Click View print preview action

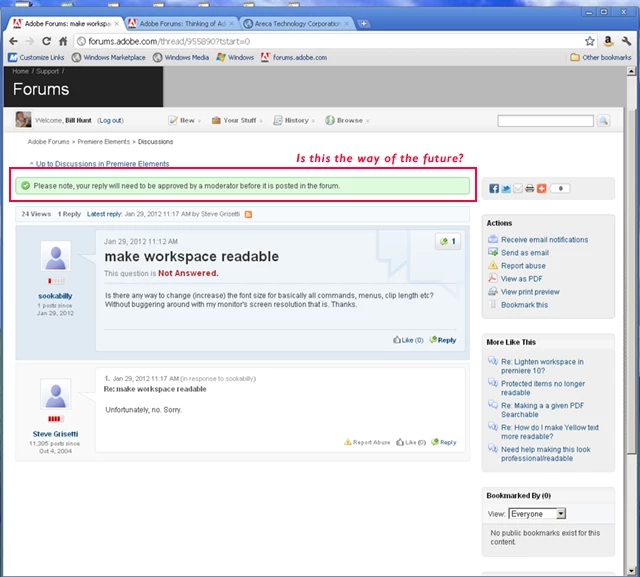tap(530, 292)
